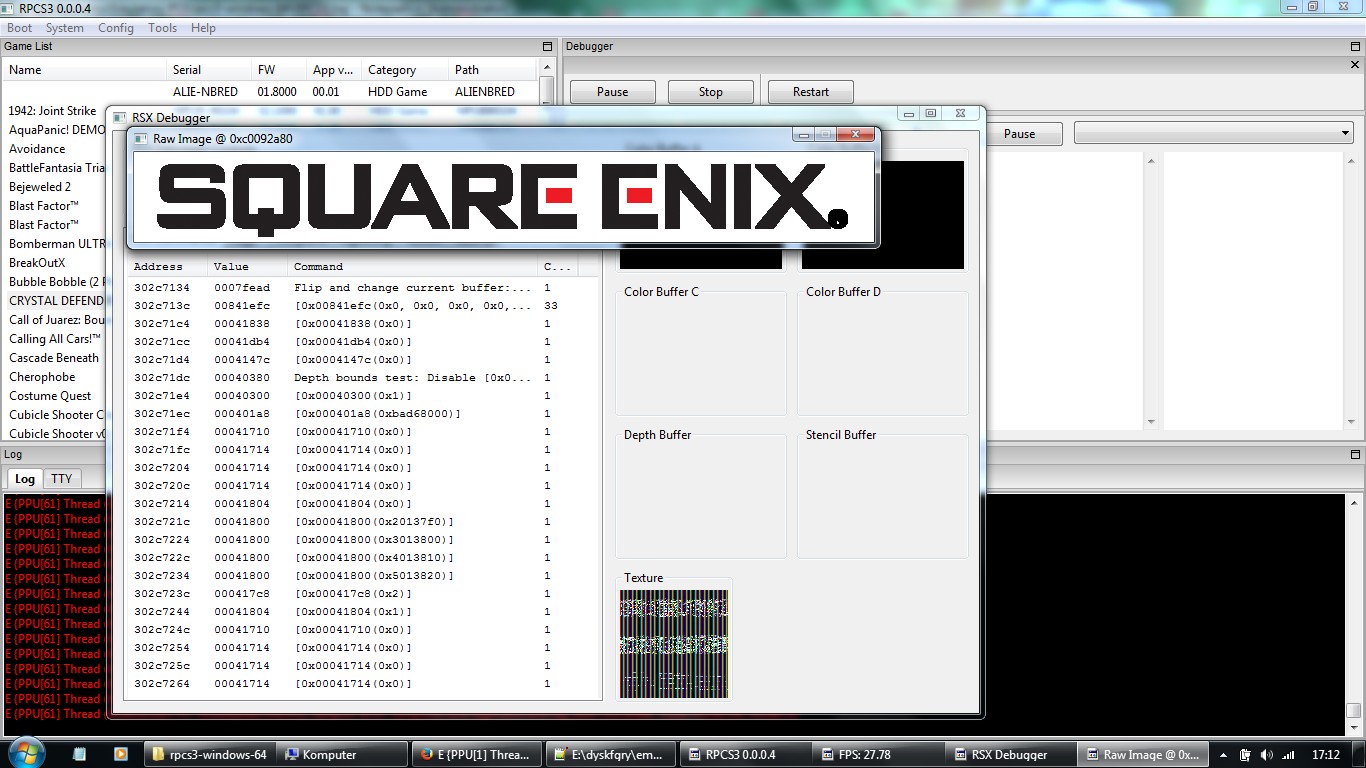The height and width of the screenshot is (768, 1366).
Task: Sort the game list by Serial column
Action: (187, 70)
